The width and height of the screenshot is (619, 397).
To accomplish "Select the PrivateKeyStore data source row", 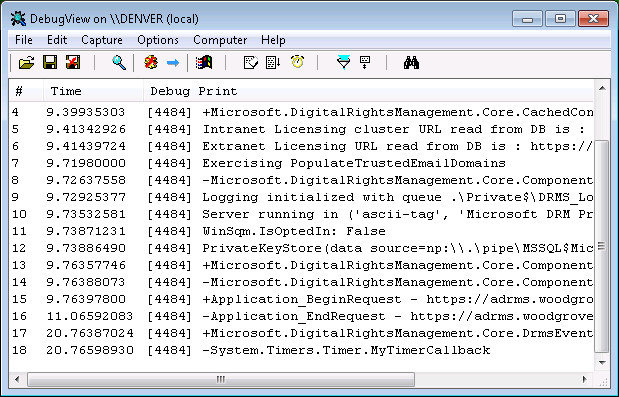I will (301, 248).
